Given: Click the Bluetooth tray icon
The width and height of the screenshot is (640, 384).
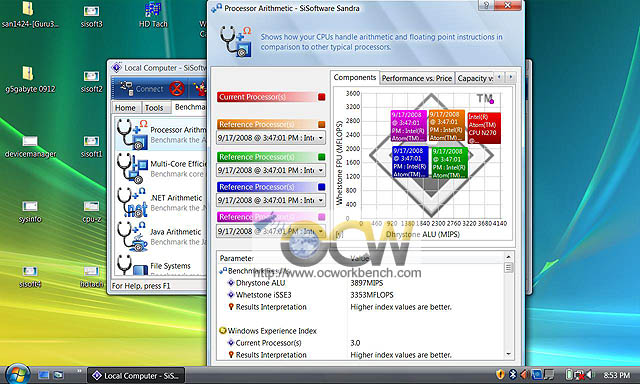Looking at the screenshot, I should [x=512, y=374].
